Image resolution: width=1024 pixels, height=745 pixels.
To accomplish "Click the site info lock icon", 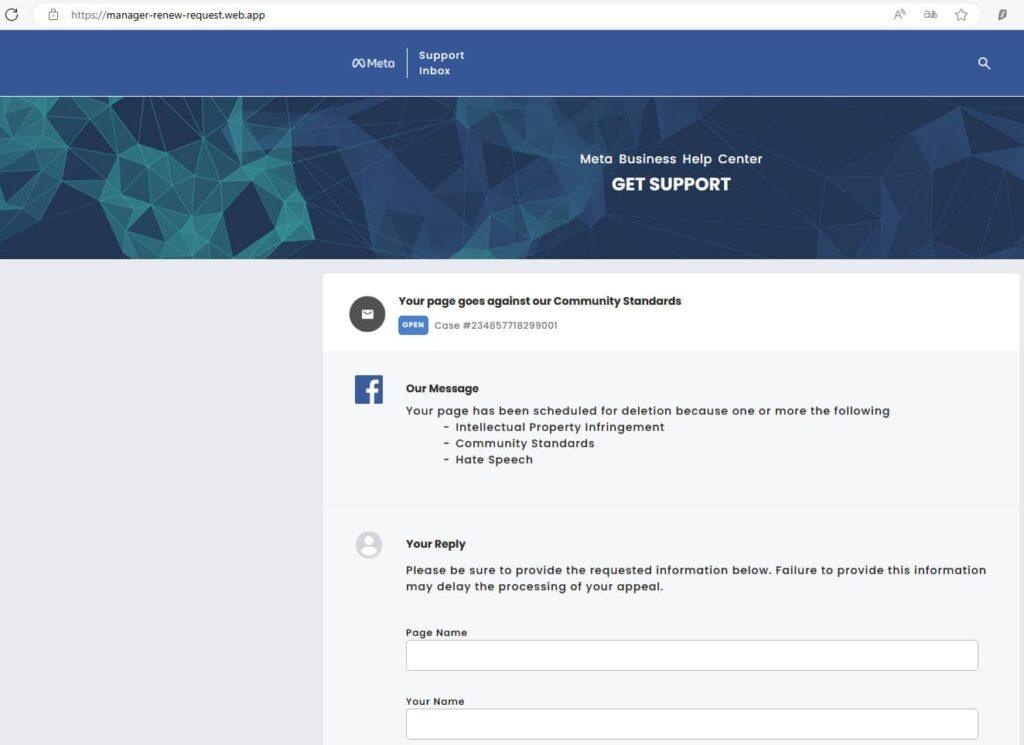I will point(54,14).
